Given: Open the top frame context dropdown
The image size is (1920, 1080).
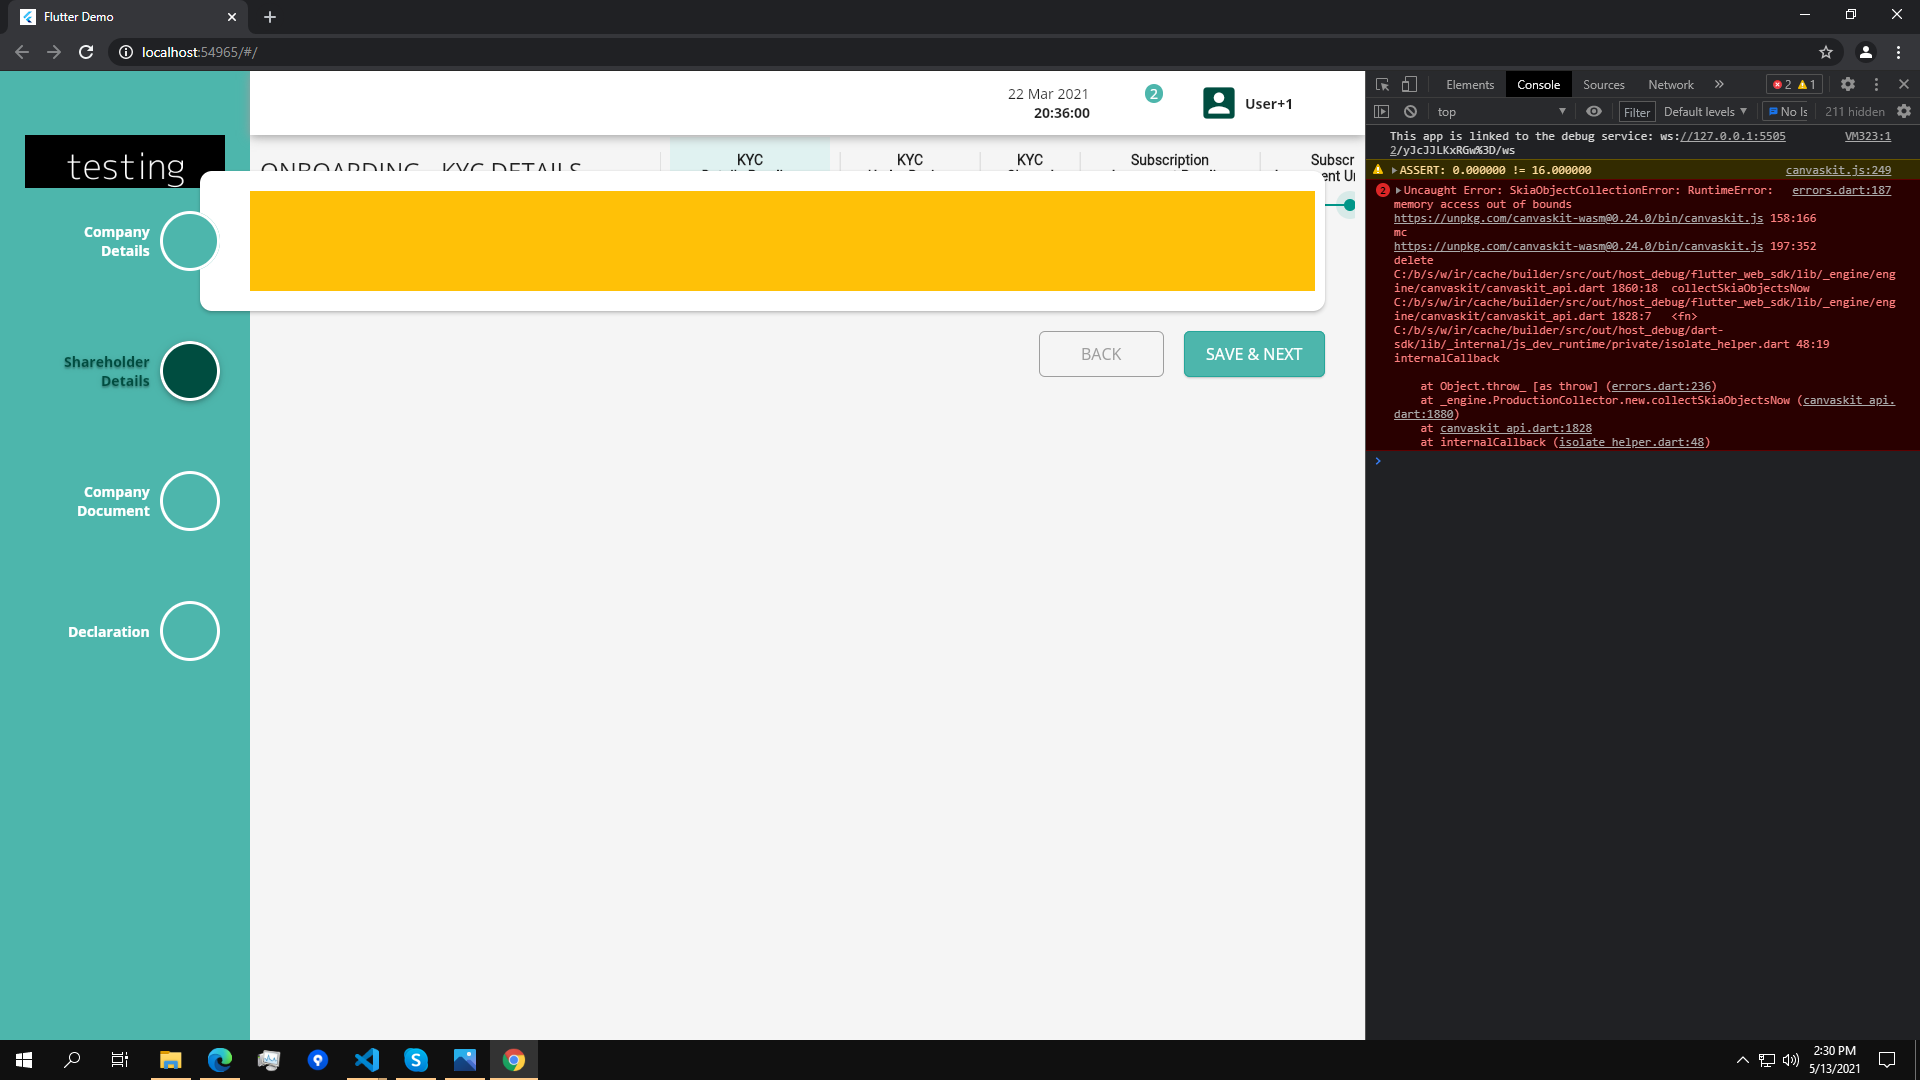Looking at the screenshot, I should tap(1500, 111).
